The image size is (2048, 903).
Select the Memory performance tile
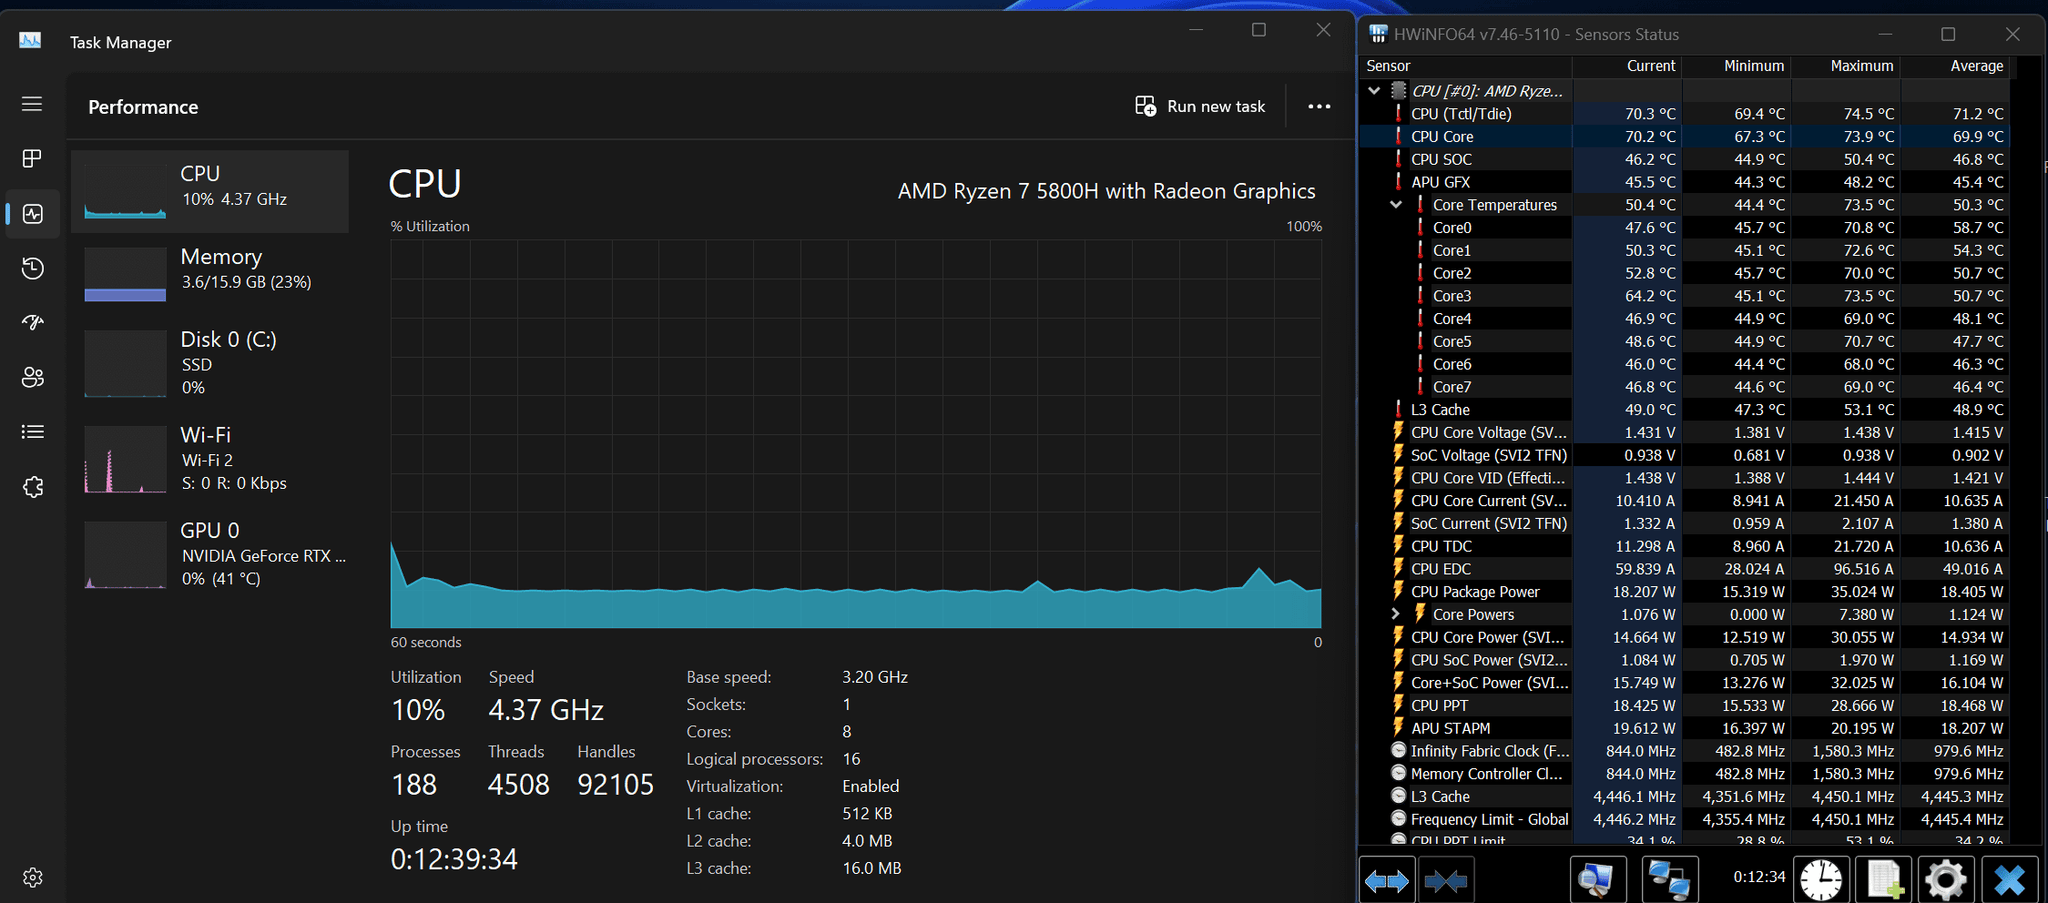pos(210,274)
